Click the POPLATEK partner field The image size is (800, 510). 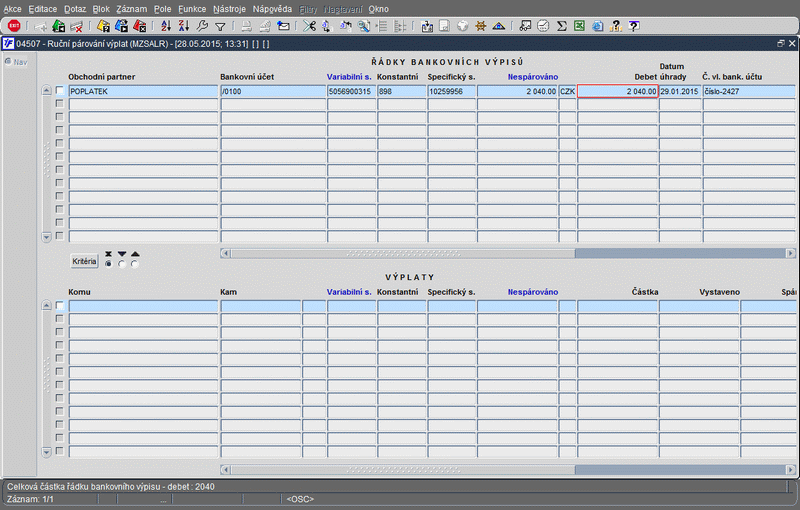pyautogui.click(x=143, y=91)
